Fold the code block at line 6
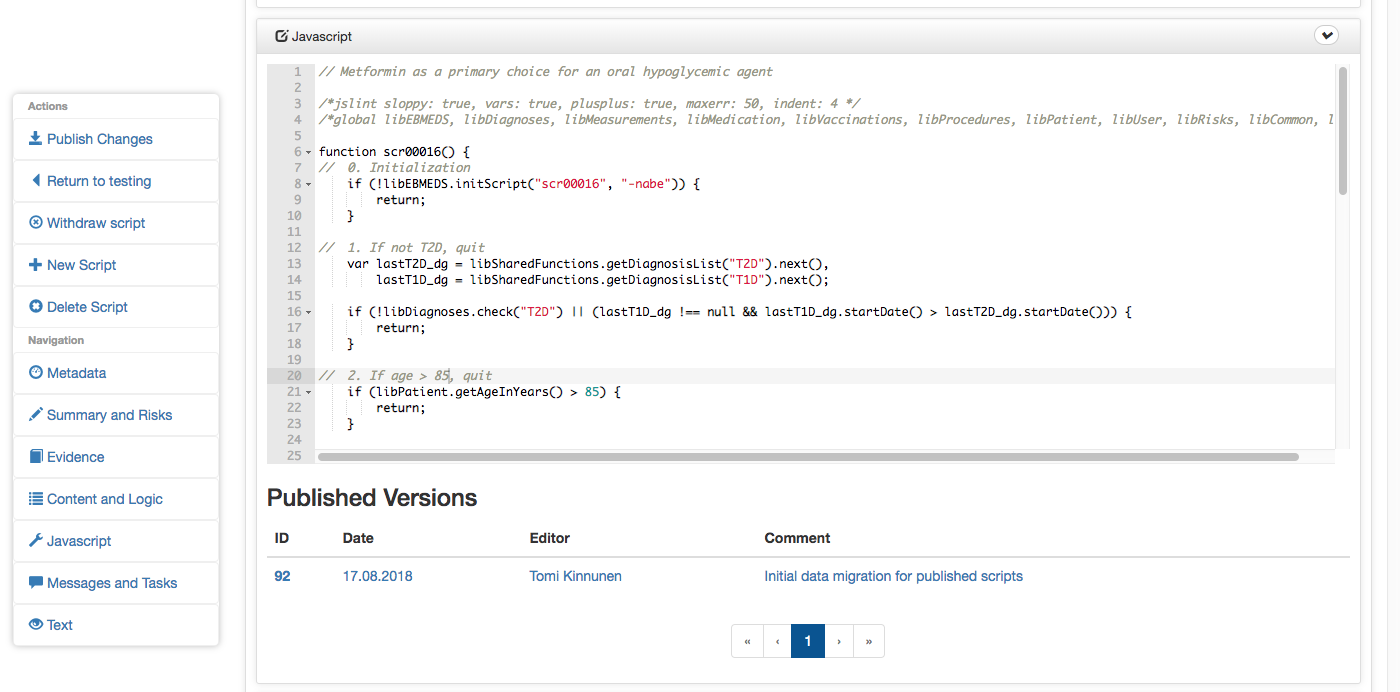Image resolution: width=1400 pixels, height=692 pixels. [308, 152]
